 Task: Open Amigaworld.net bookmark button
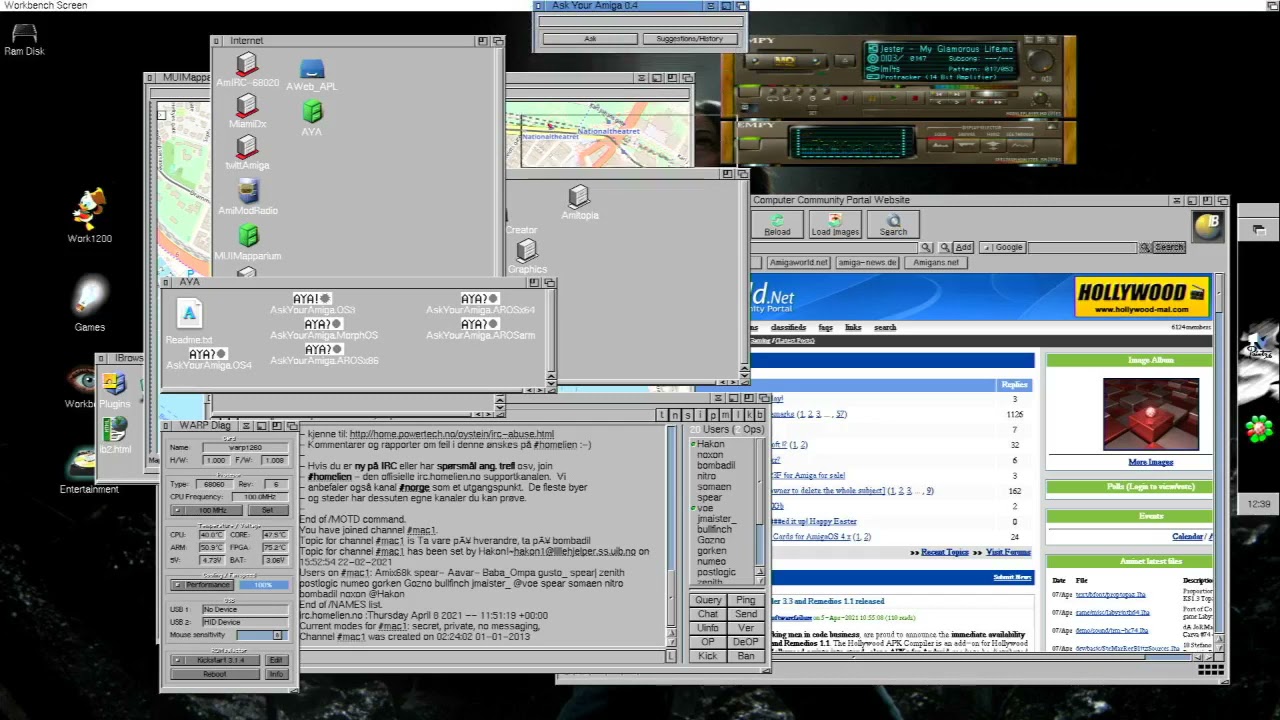click(799, 262)
